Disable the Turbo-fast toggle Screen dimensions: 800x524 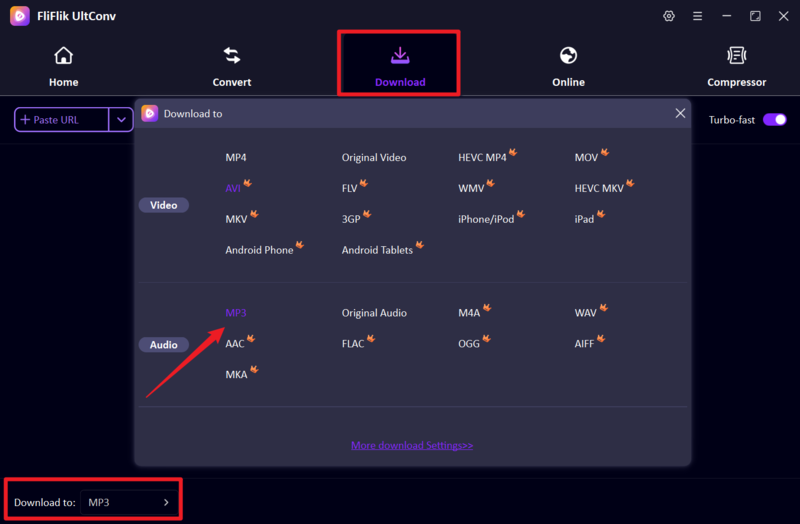coord(774,120)
